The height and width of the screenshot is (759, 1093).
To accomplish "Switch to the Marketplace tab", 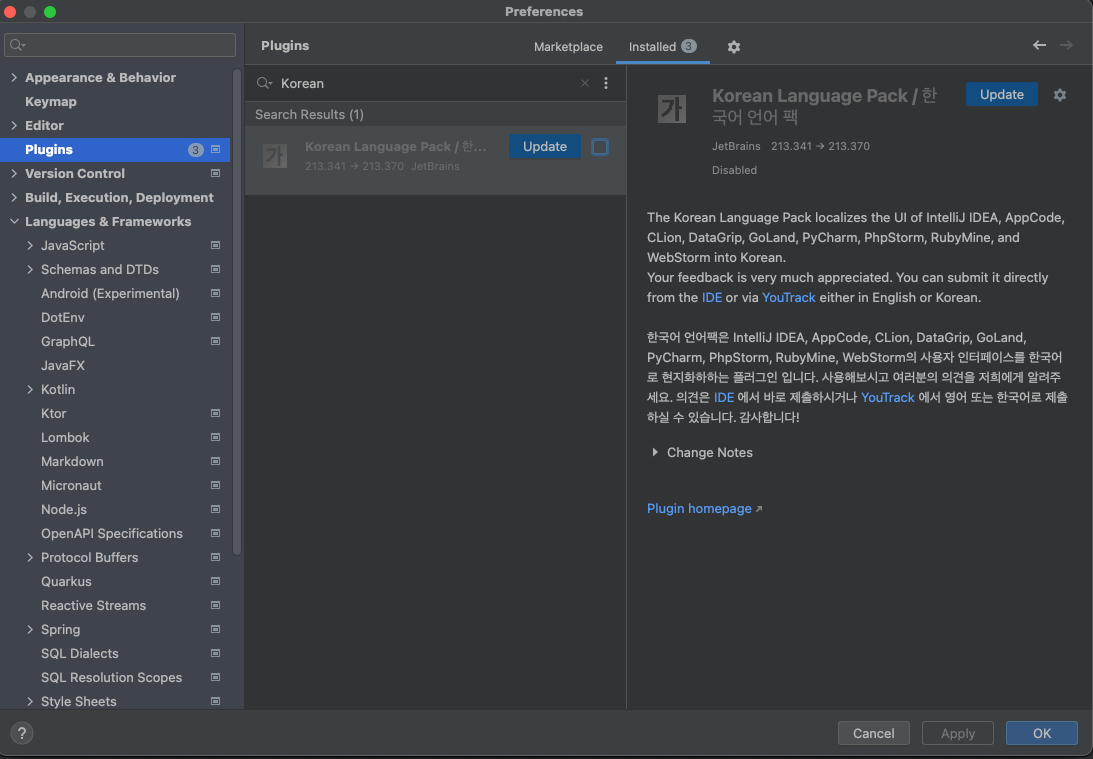I will (x=568, y=47).
